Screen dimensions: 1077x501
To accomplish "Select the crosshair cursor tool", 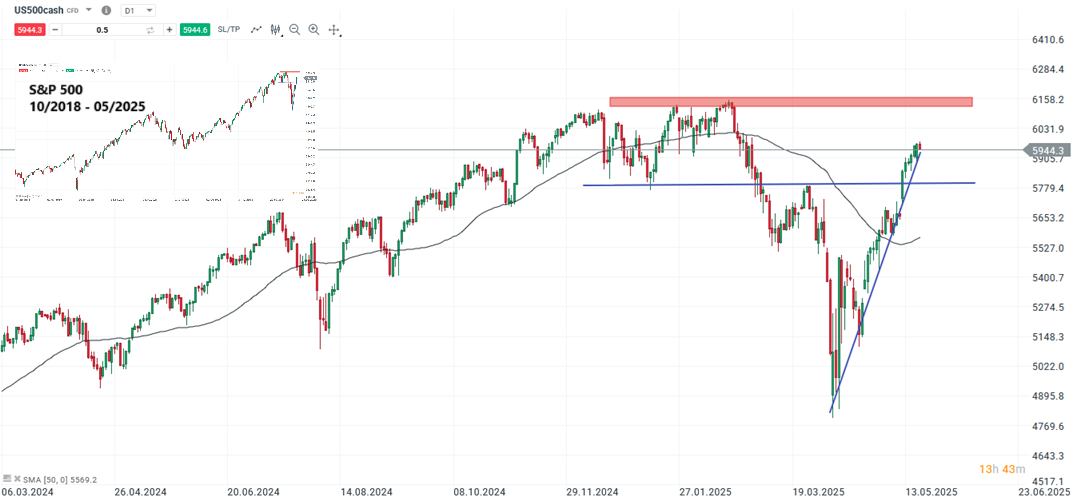I will pyautogui.click(x=334, y=30).
